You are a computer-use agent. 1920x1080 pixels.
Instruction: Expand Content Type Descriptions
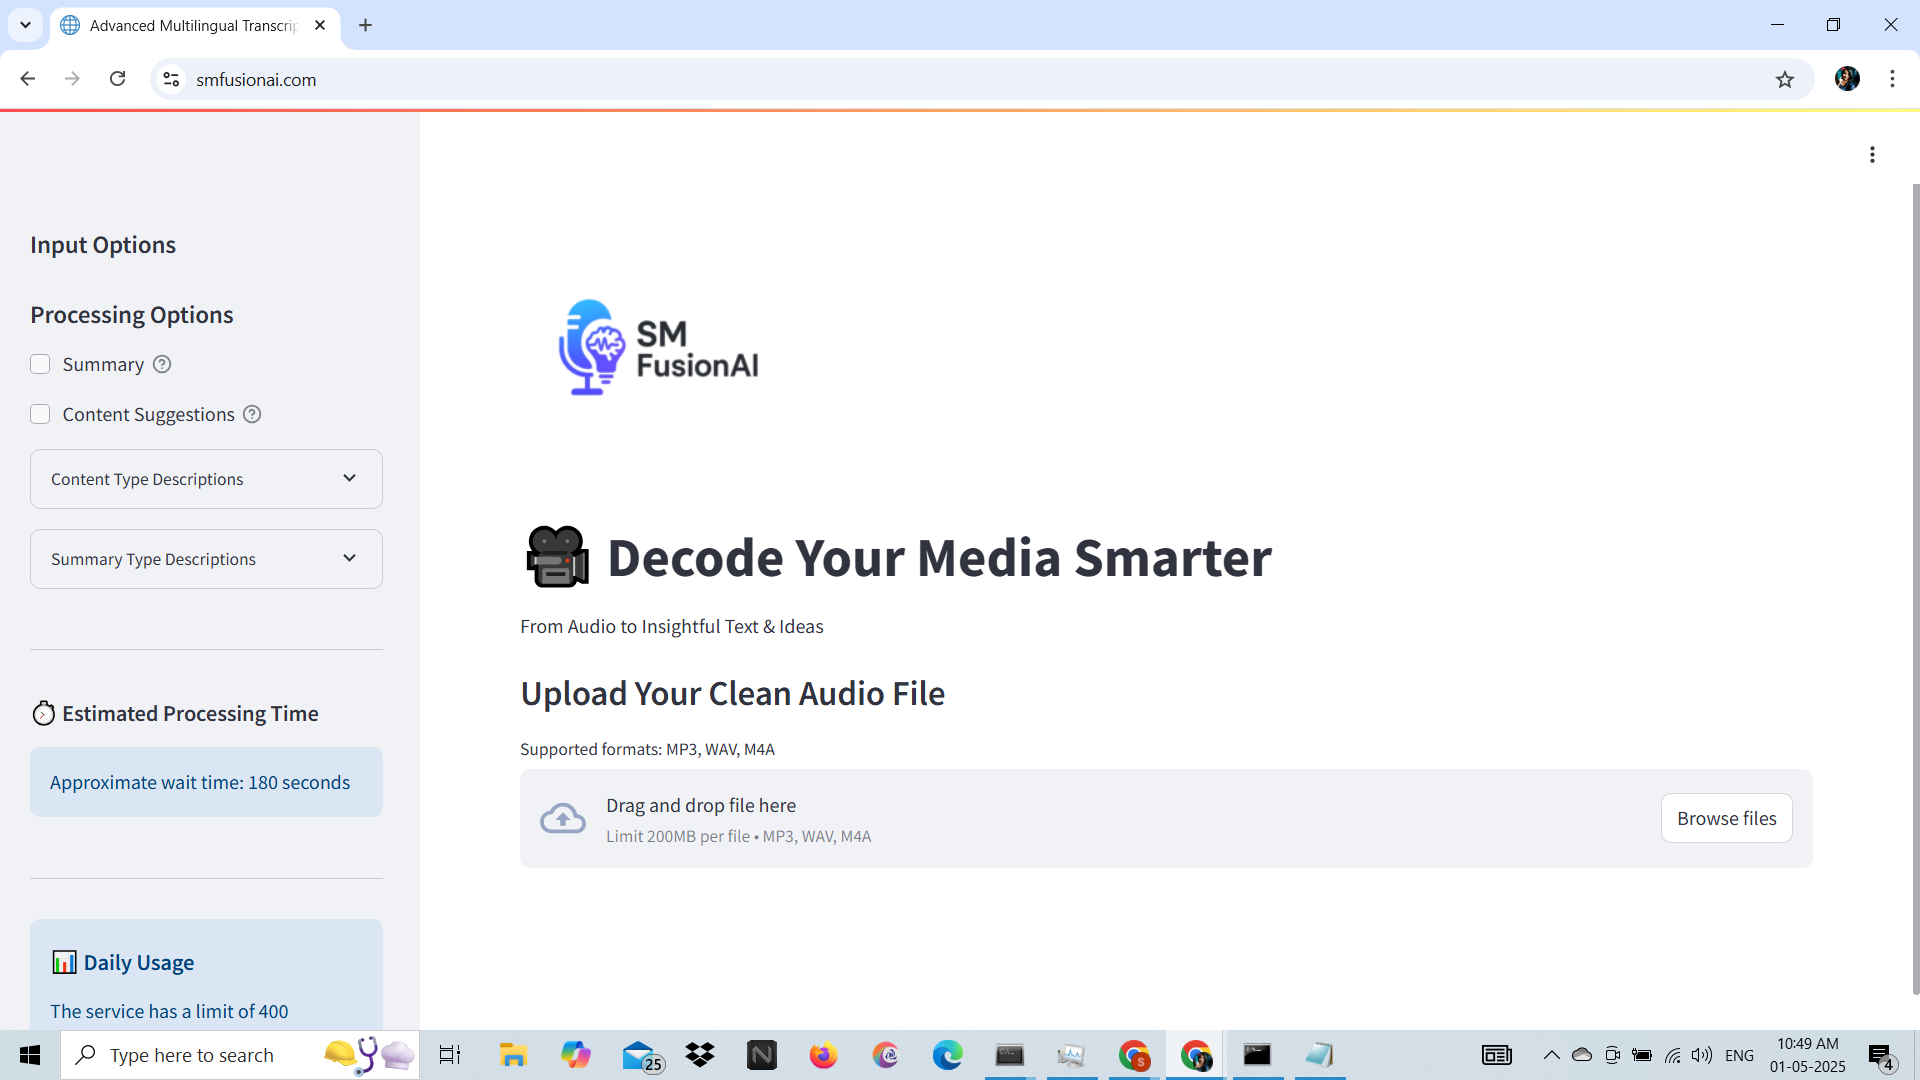coord(206,479)
